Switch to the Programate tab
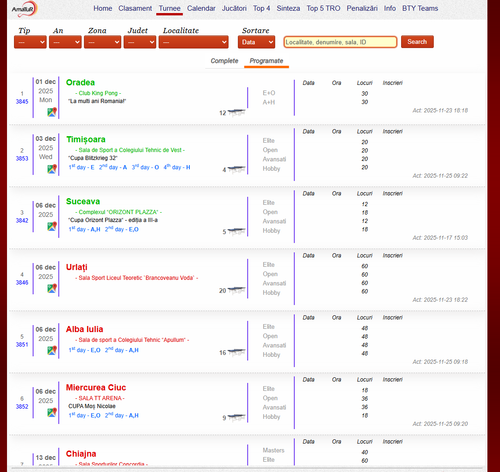This screenshot has height=472, width=500. 266,61
